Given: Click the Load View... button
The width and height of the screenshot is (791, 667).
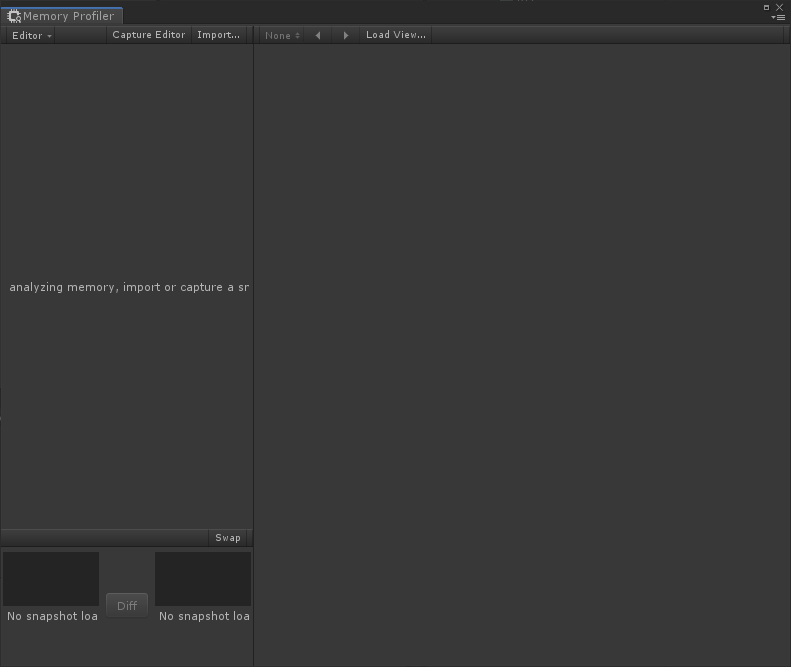Looking at the screenshot, I should tap(396, 35).
